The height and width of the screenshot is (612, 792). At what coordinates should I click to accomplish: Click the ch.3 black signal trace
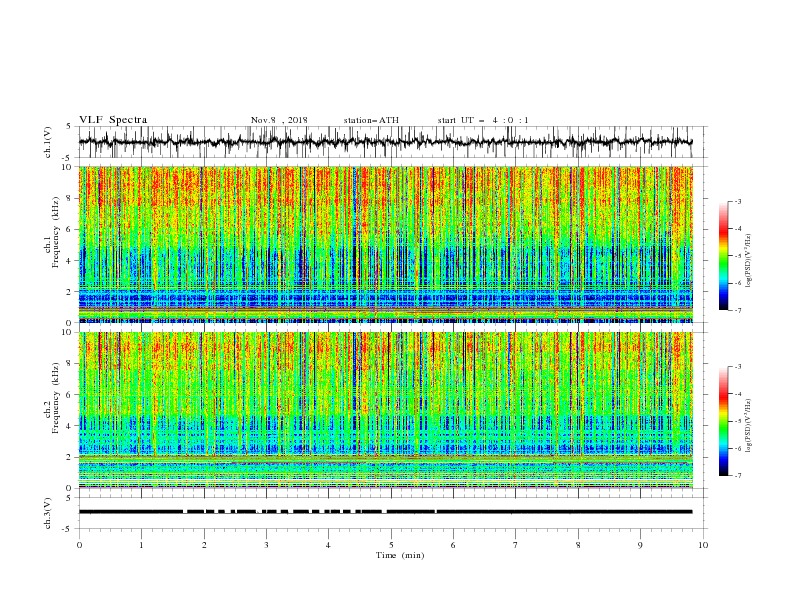point(385,512)
